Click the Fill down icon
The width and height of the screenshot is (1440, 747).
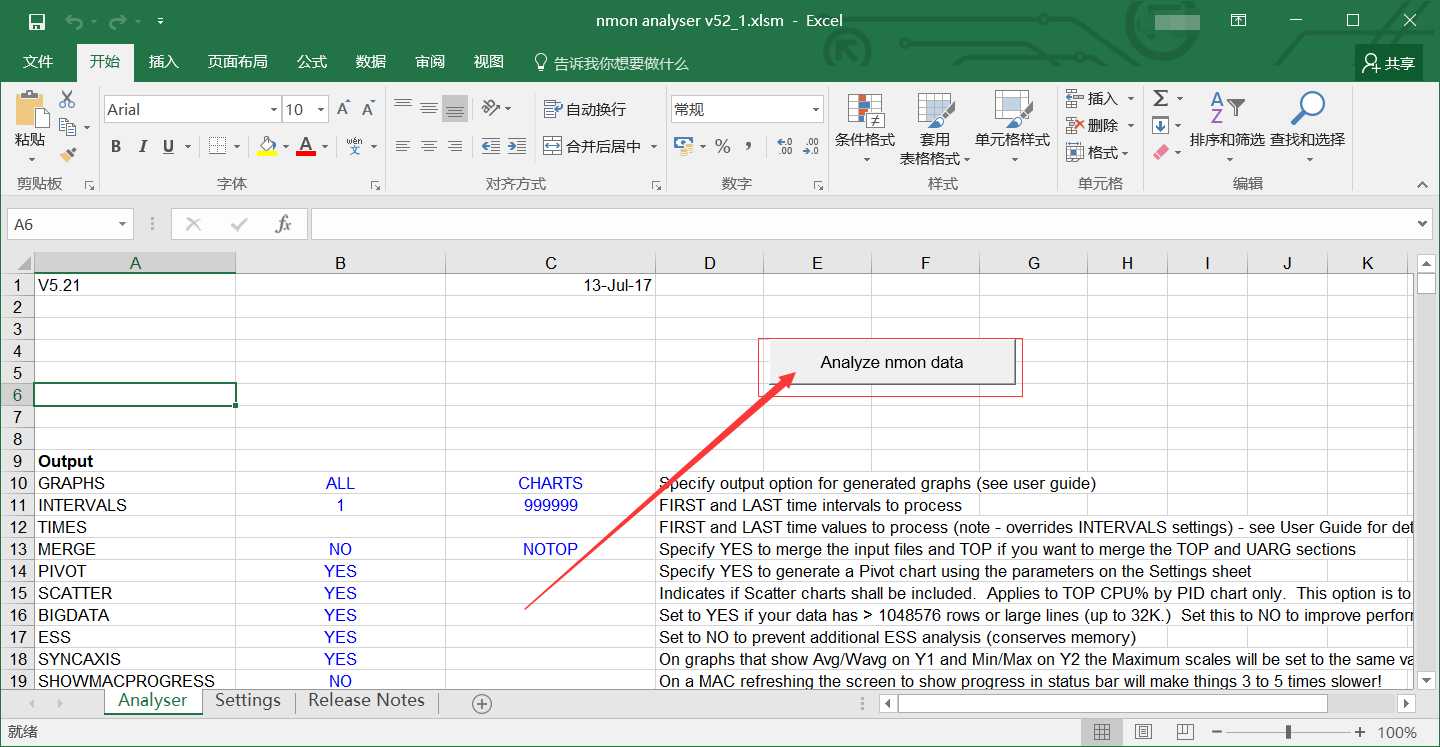pos(1161,125)
